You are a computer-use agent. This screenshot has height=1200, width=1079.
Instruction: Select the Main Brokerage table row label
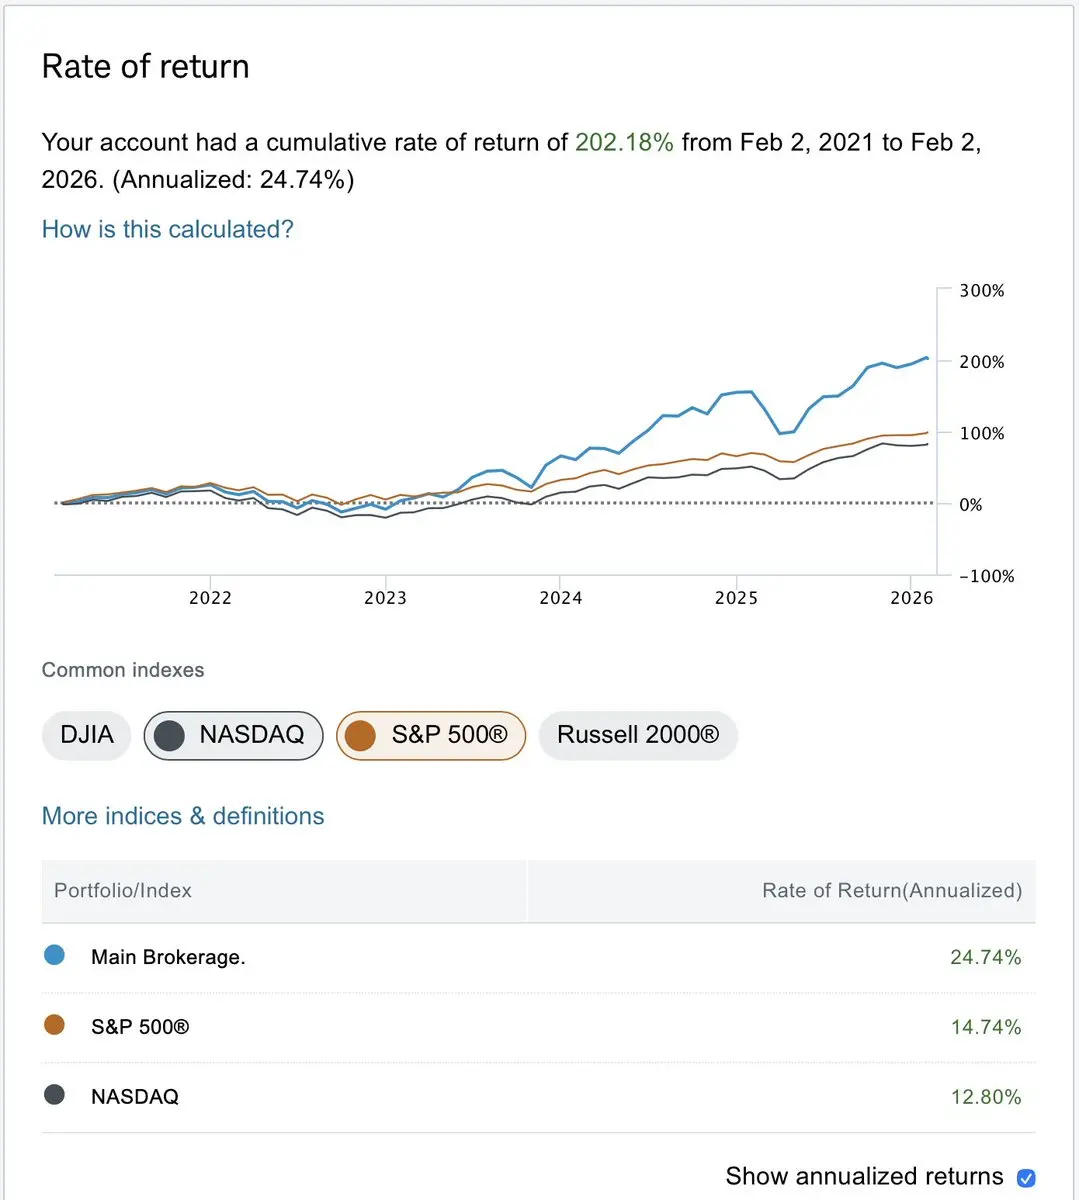coord(168,957)
